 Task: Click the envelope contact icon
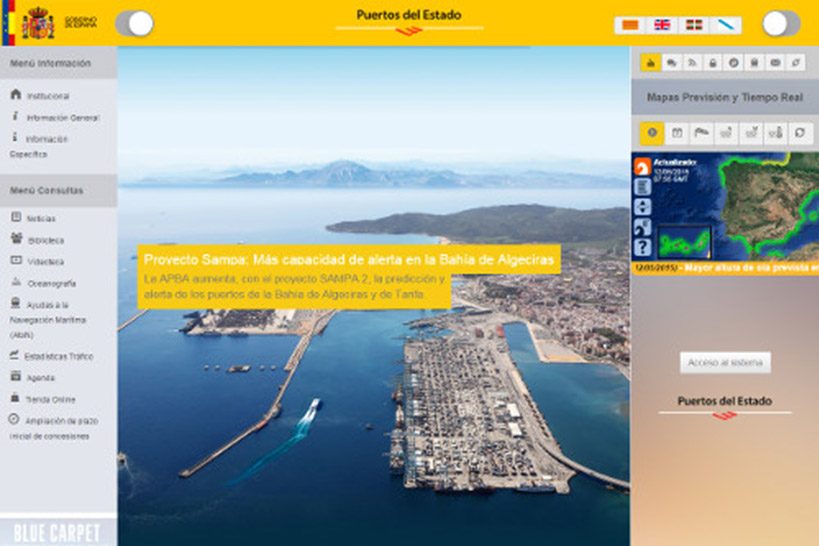774,62
